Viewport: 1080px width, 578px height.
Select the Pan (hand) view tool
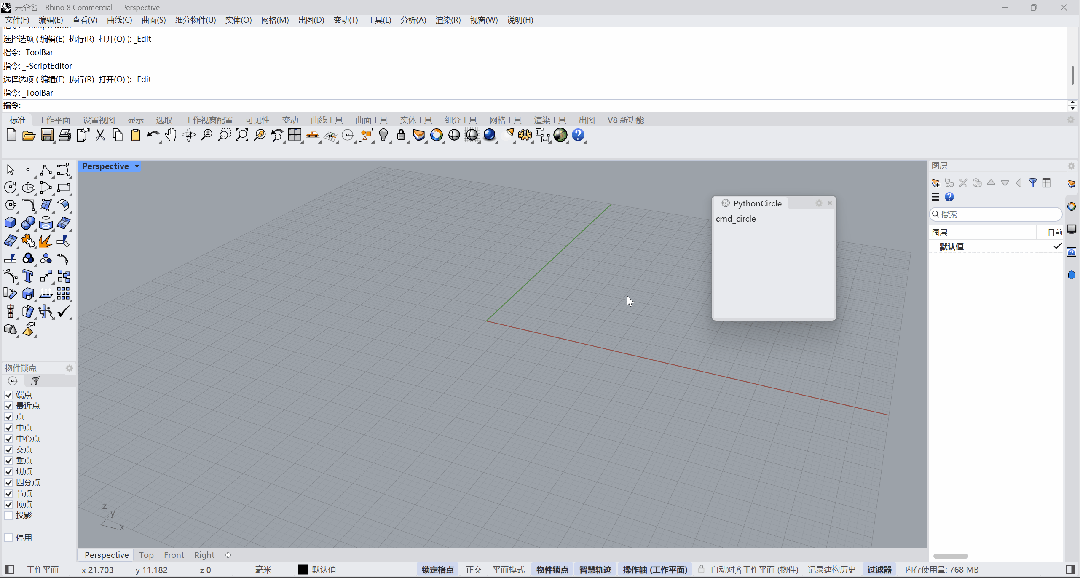coord(171,135)
